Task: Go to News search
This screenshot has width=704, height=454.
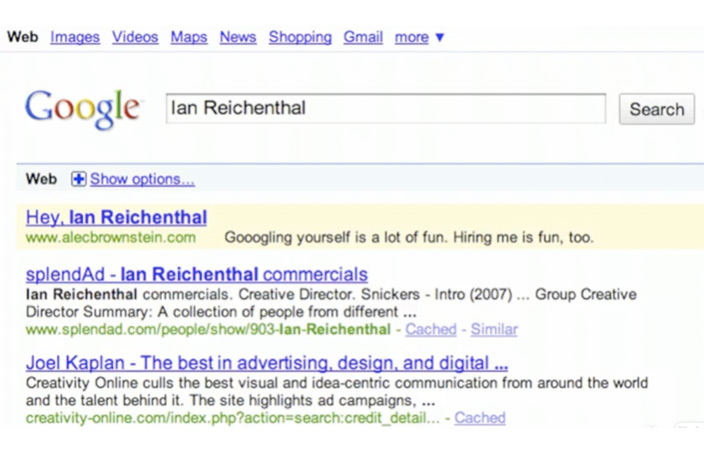Action: click(x=238, y=37)
